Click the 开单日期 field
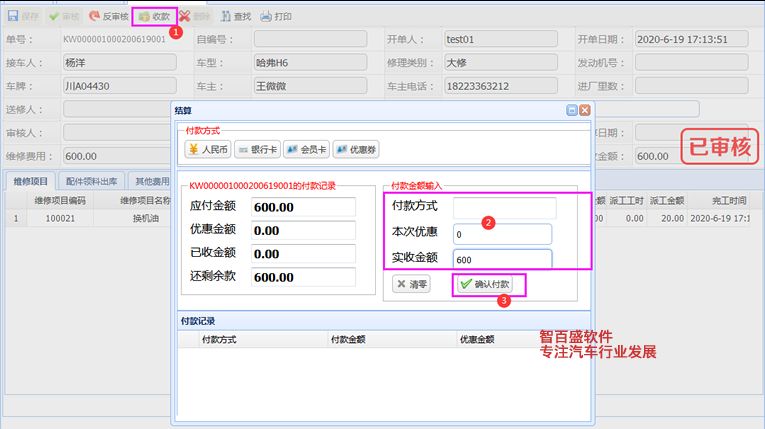Viewport: 765px width, 429px height. (x=691, y=39)
